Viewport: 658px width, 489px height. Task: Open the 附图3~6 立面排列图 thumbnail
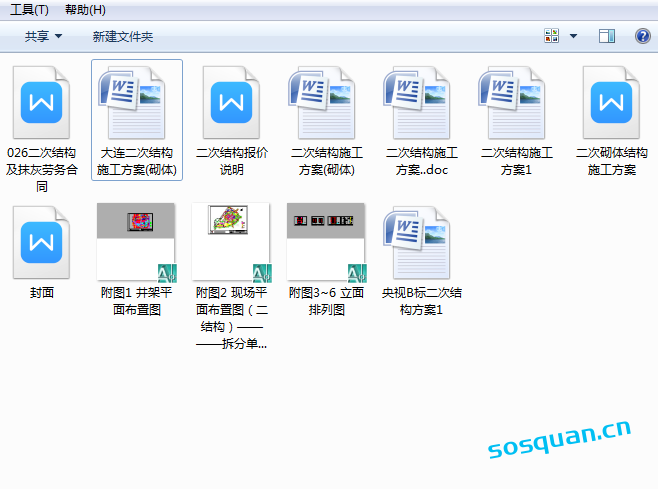point(326,242)
